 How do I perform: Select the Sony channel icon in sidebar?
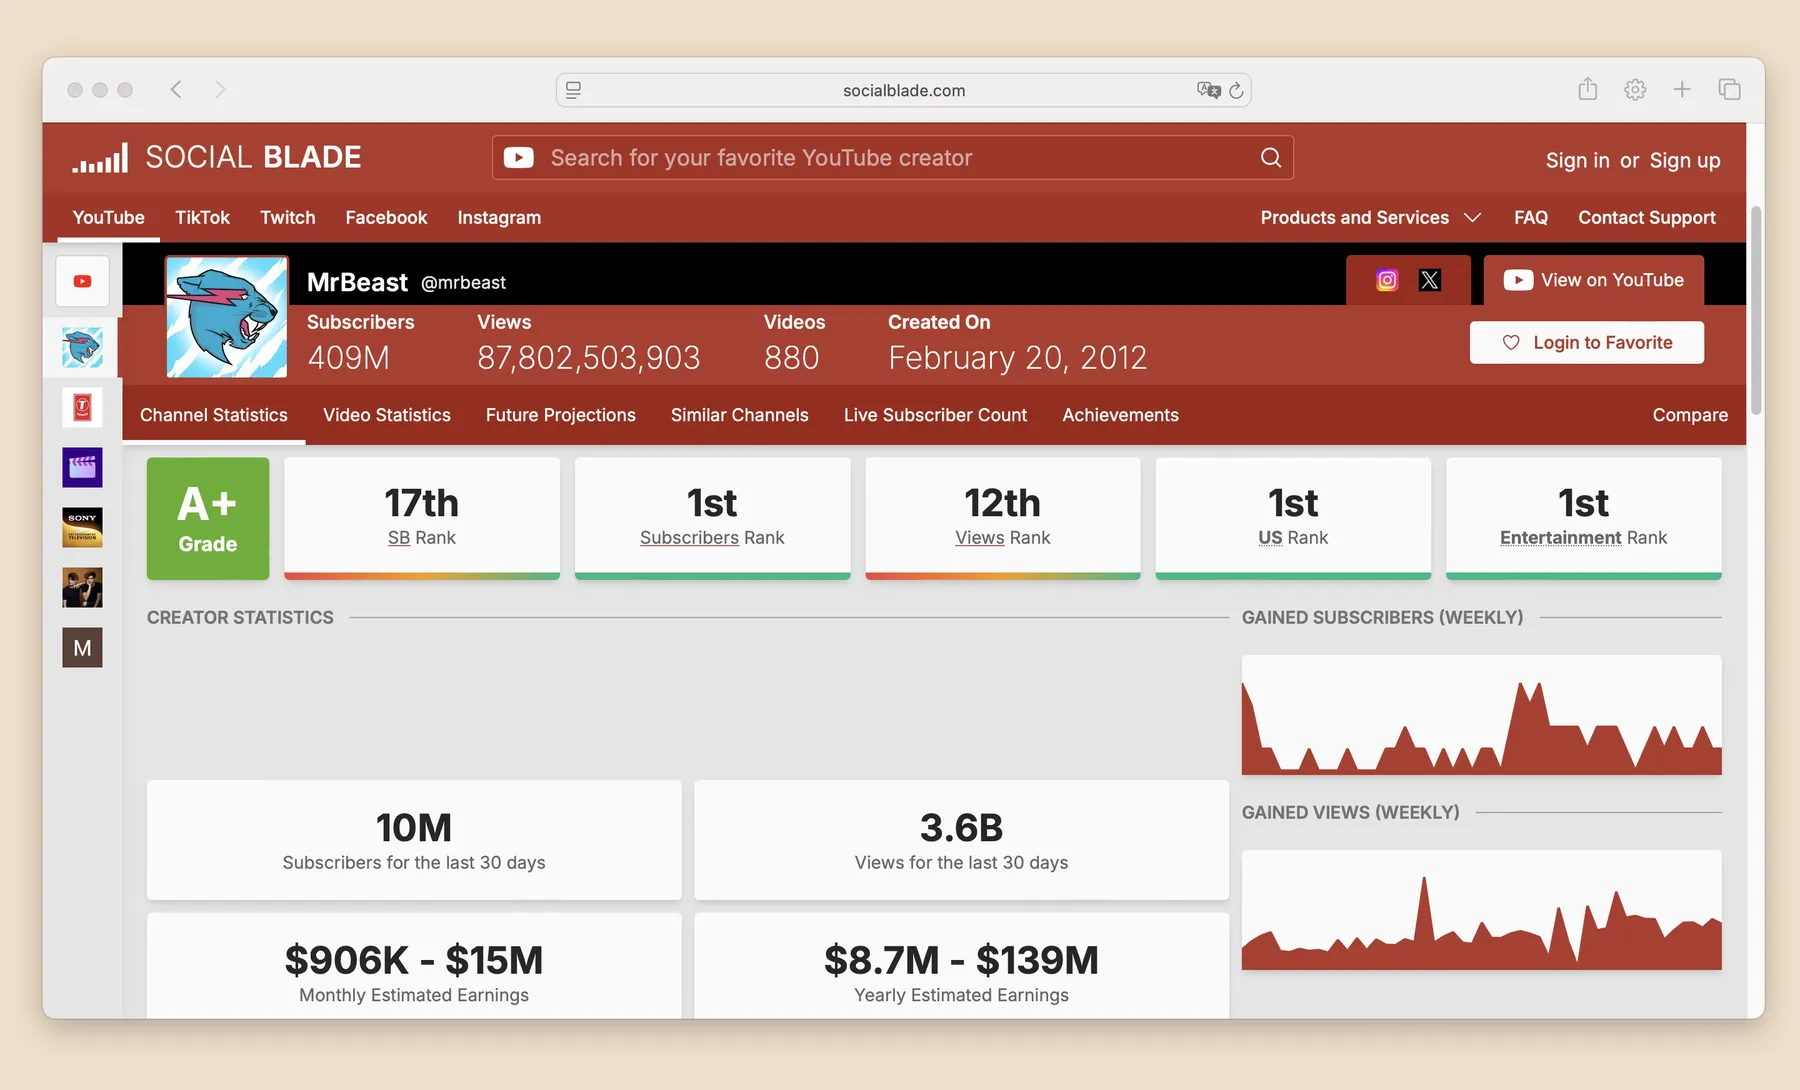pyautogui.click(x=82, y=528)
